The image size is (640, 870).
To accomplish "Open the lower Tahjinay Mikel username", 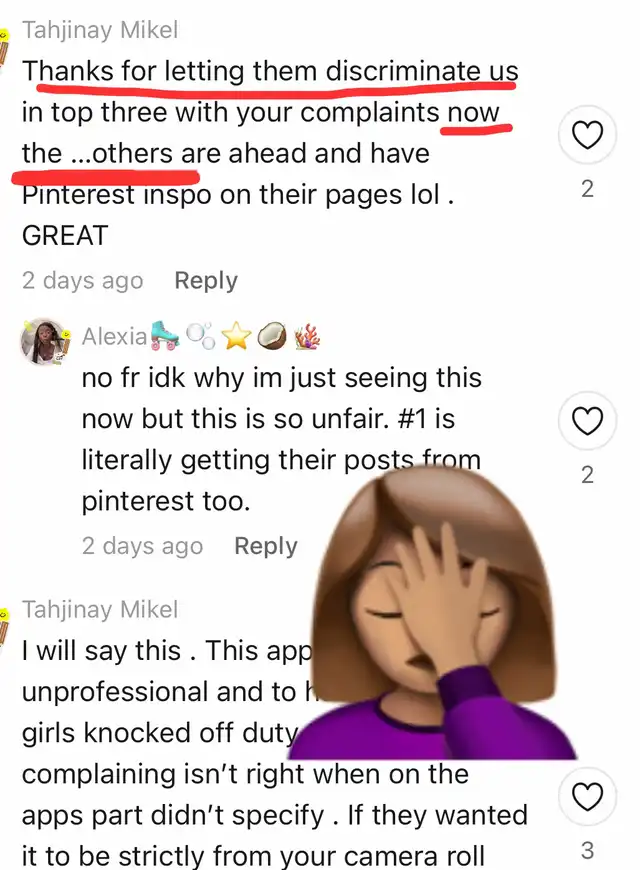I will pyautogui.click(x=100, y=609).
